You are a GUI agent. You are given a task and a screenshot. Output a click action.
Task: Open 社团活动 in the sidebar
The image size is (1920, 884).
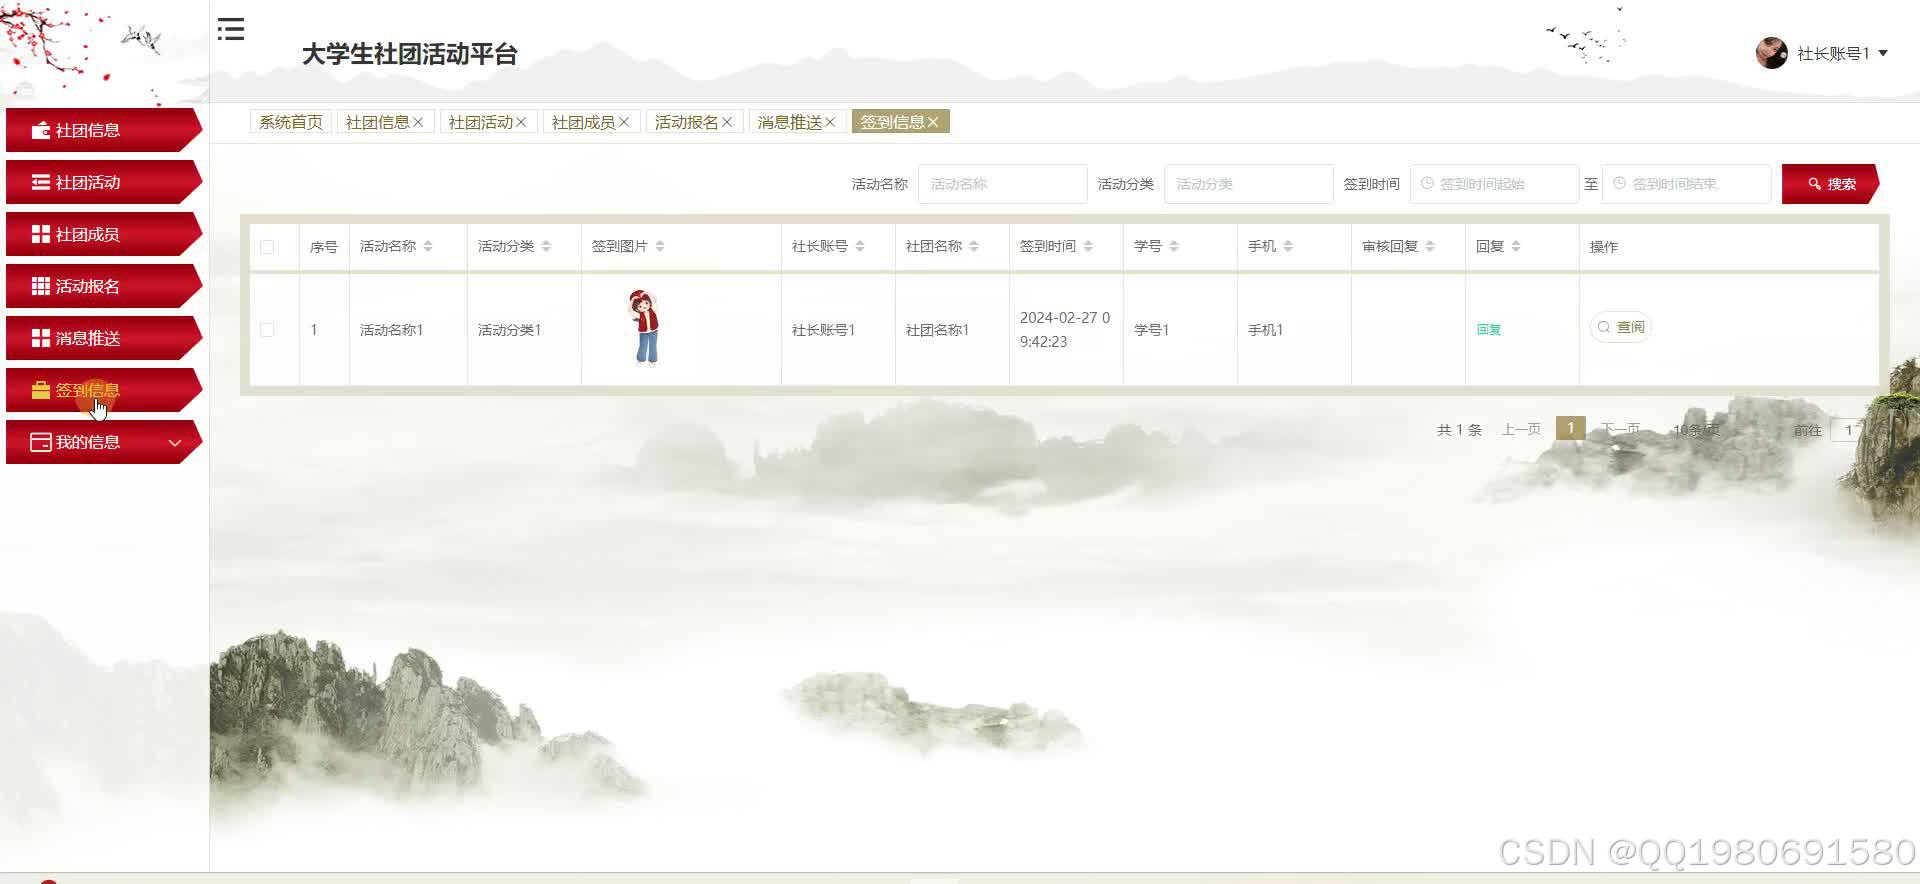(104, 182)
